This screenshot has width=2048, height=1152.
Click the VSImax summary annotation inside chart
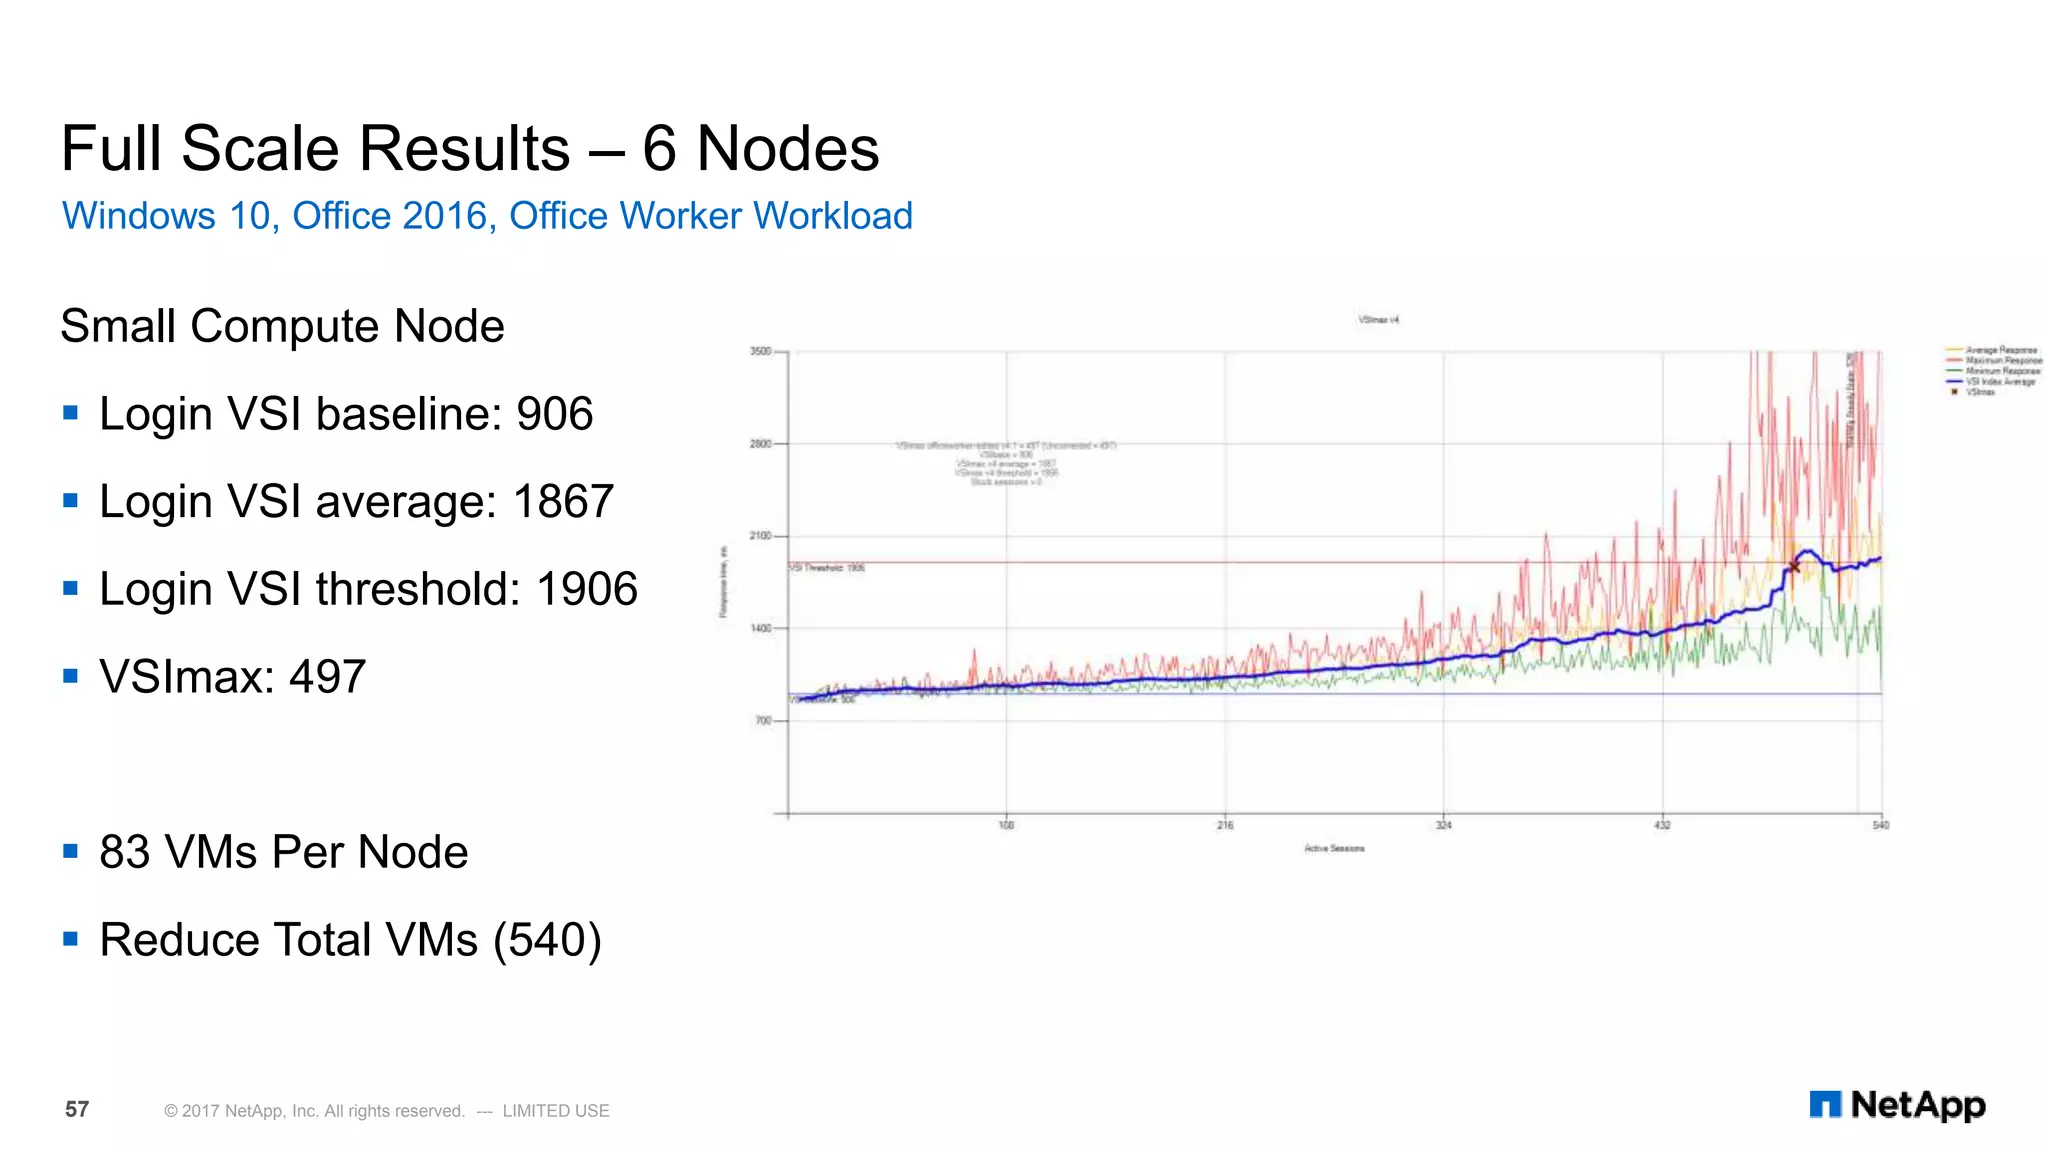coord(1006,464)
